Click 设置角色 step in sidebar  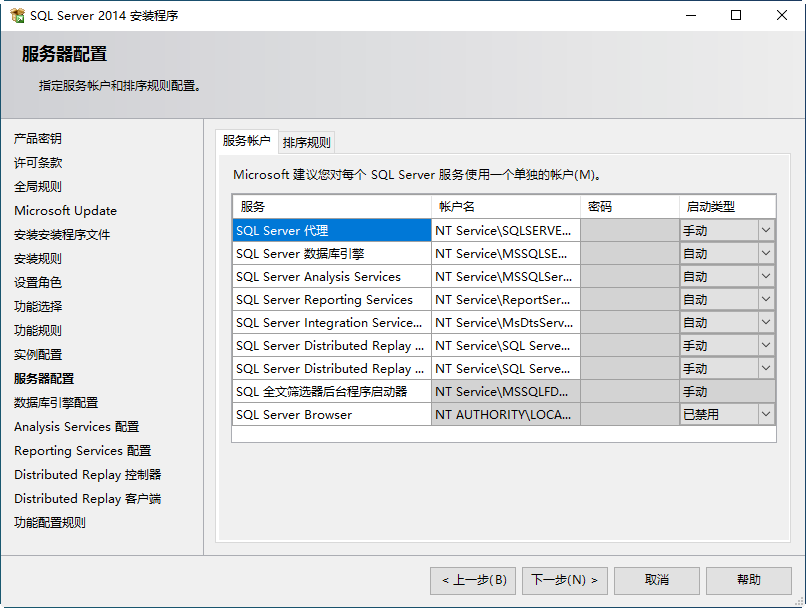click(38, 282)
